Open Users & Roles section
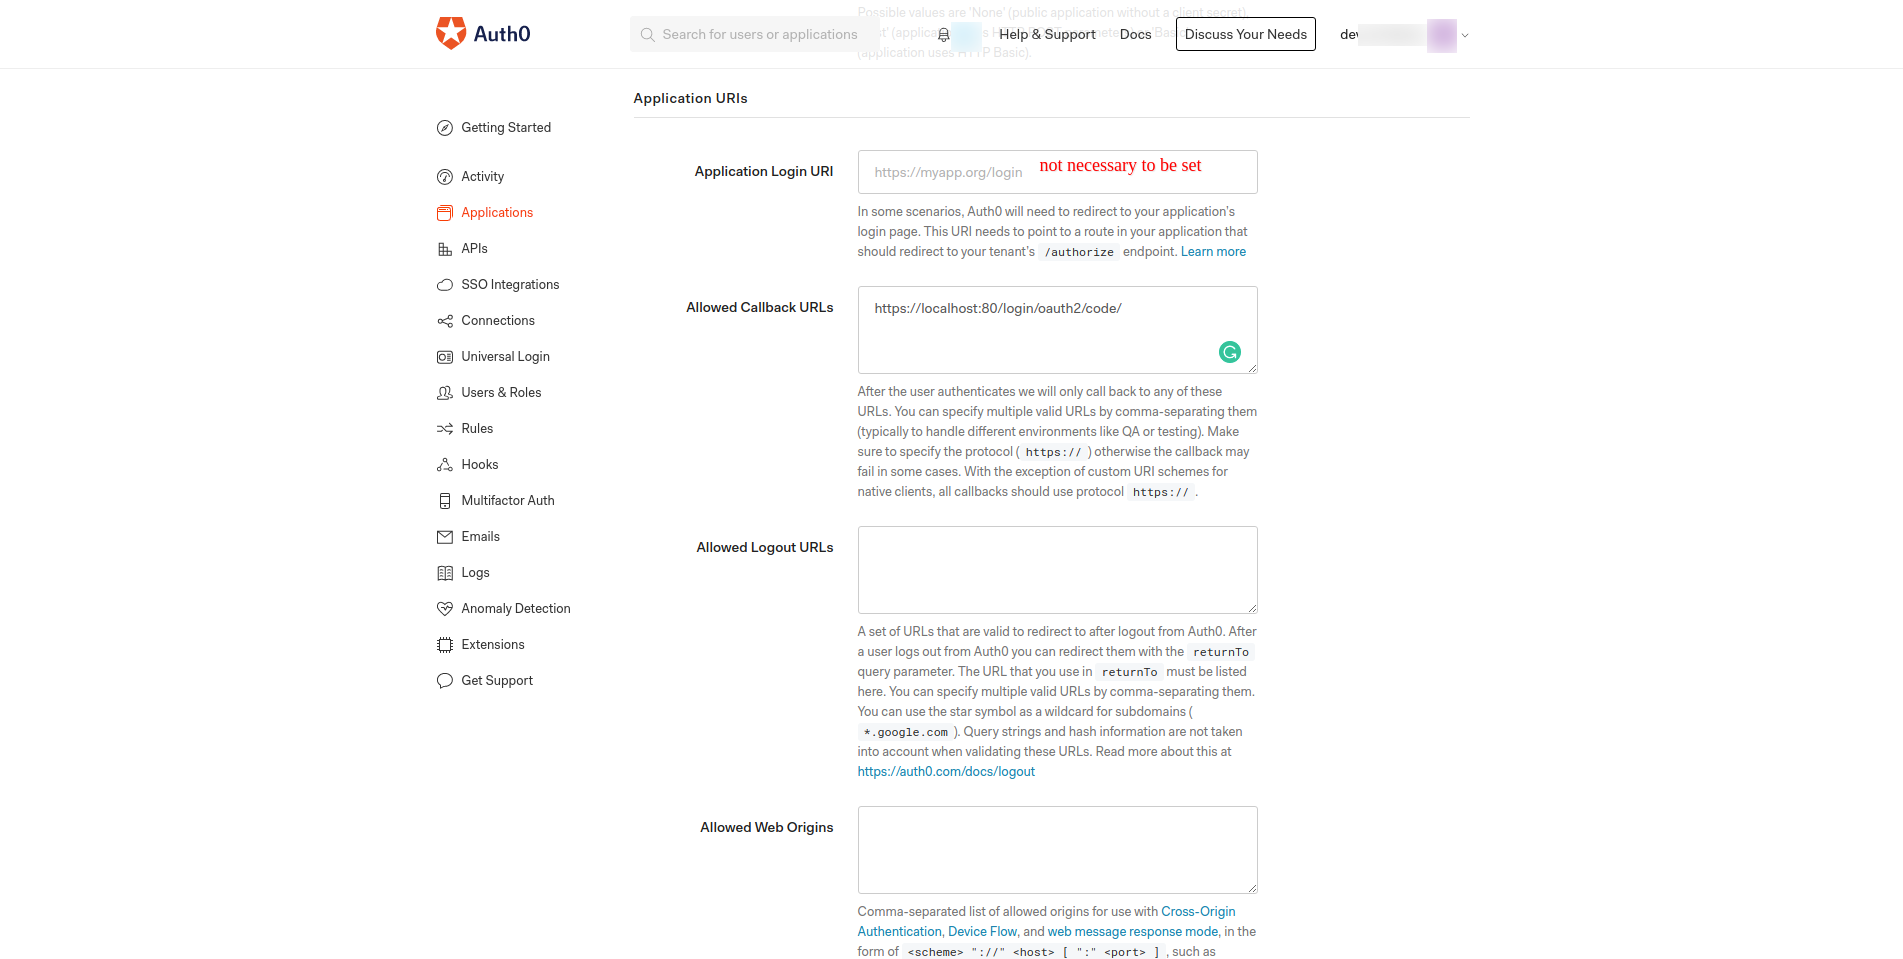 click(x=501, y=393)
